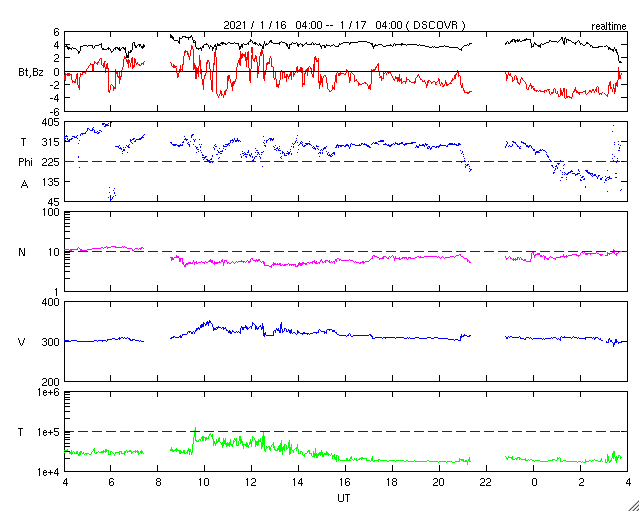Click the "N" density panel label
The image size is (640, 512).
tap(22, 252)
